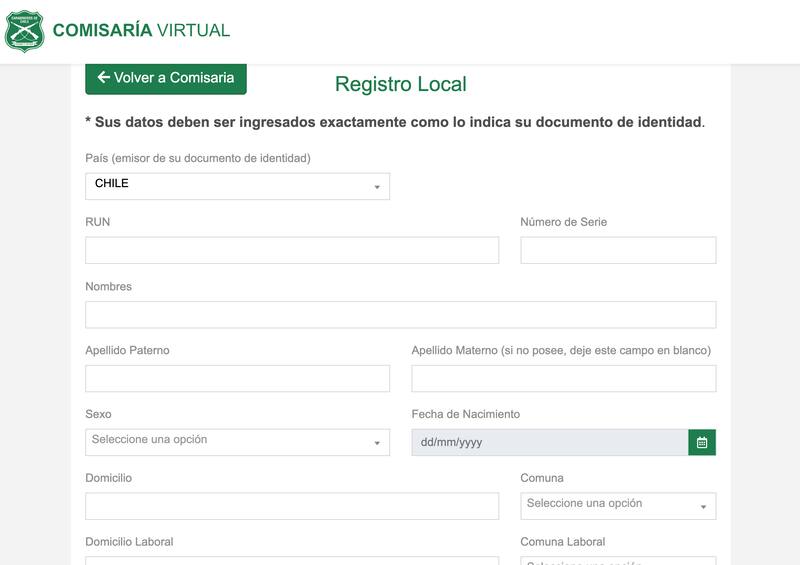Click the Comisaría Virtual header title

[141, 30]
